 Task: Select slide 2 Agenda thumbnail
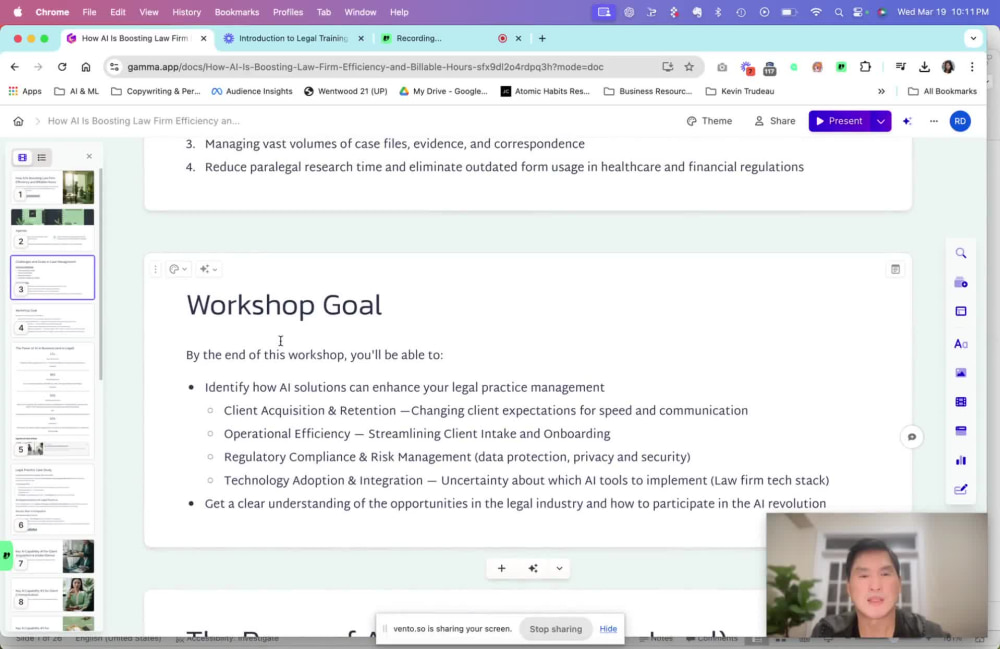pos(52,230)
